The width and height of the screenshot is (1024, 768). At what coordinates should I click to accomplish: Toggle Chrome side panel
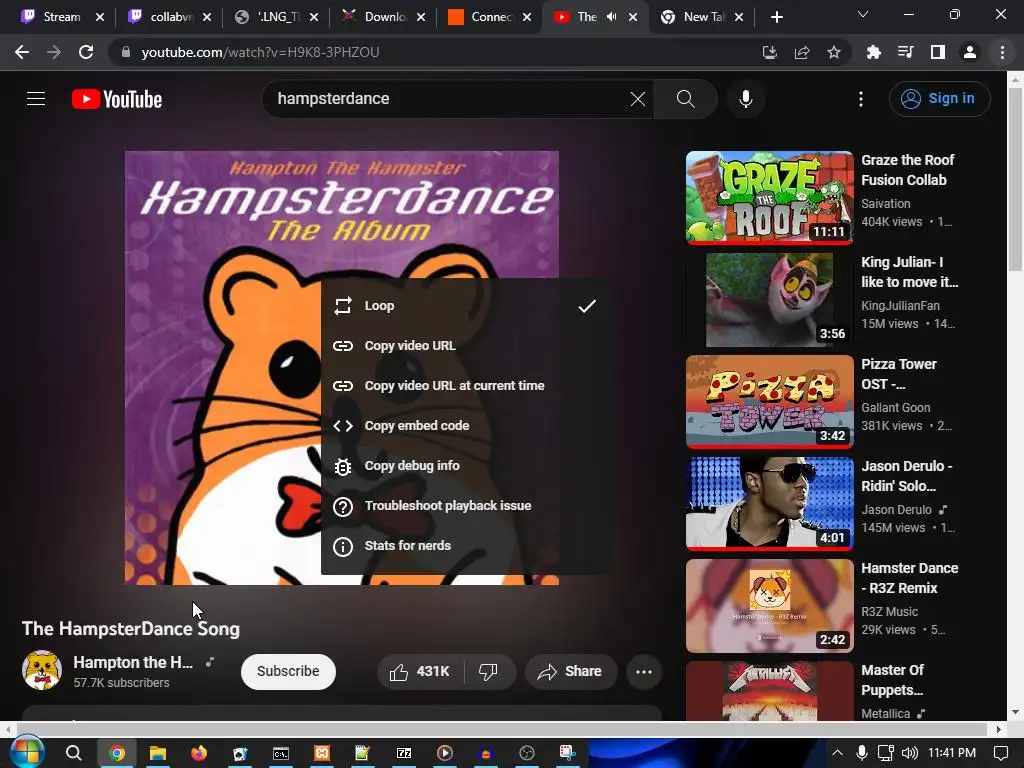pos(938,52)
